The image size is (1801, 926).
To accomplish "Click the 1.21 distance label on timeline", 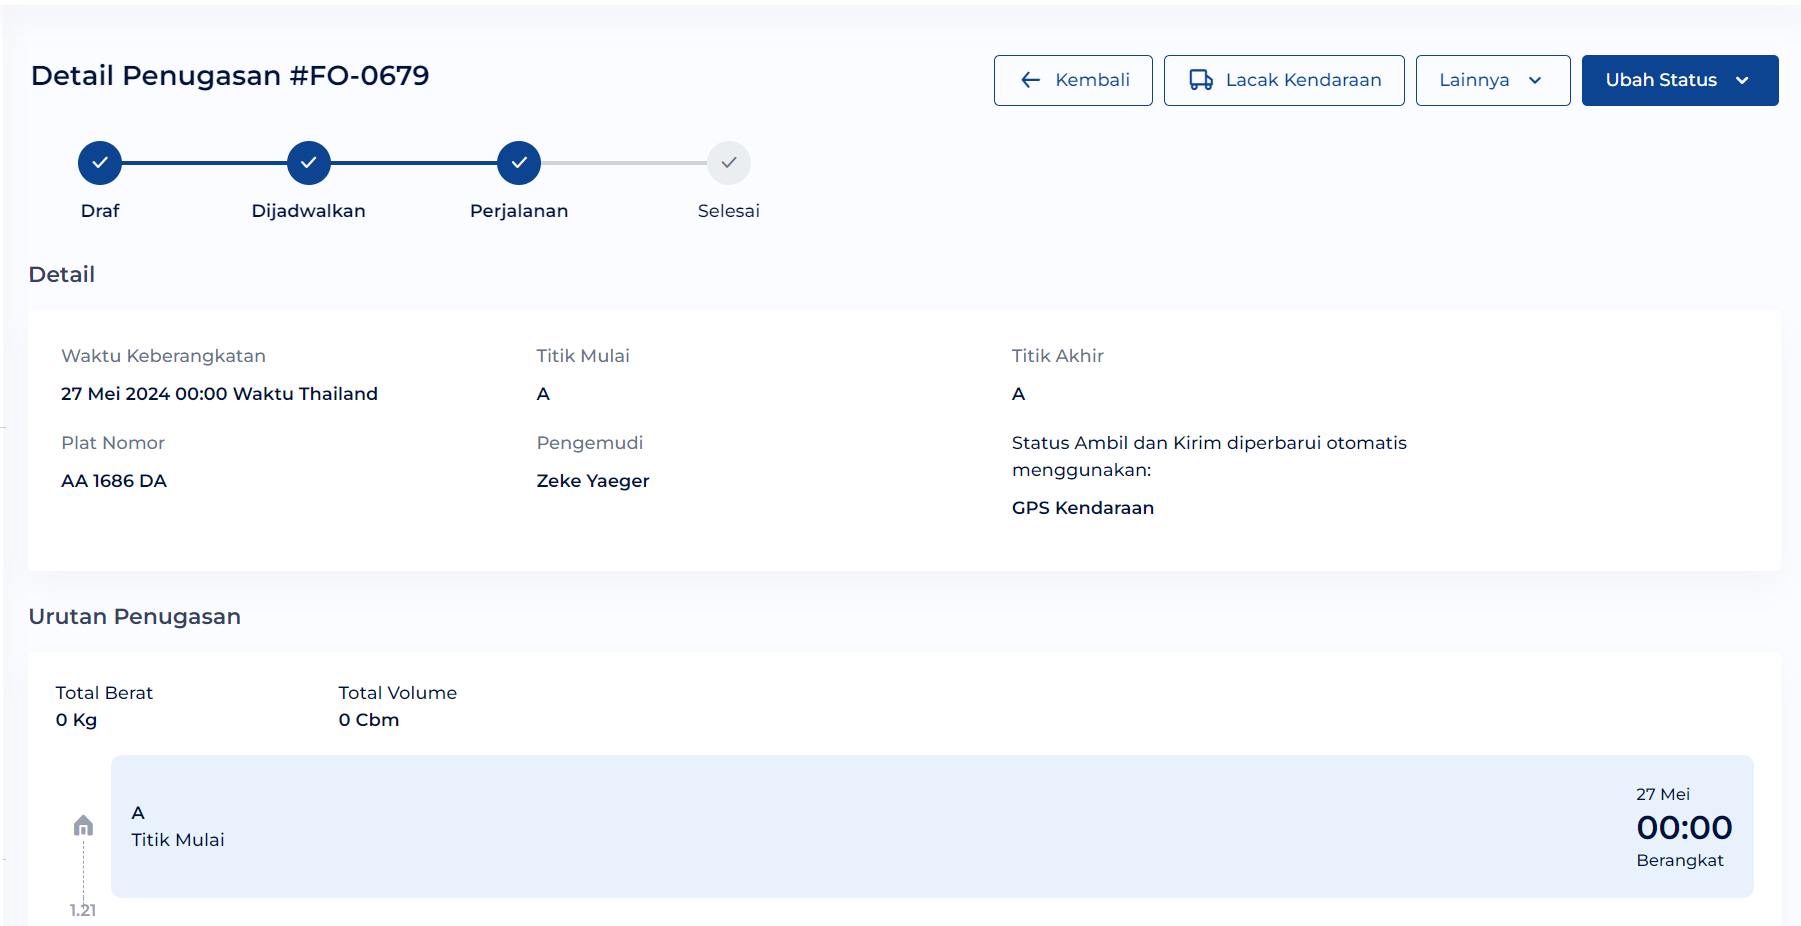I will click(83, 910).
